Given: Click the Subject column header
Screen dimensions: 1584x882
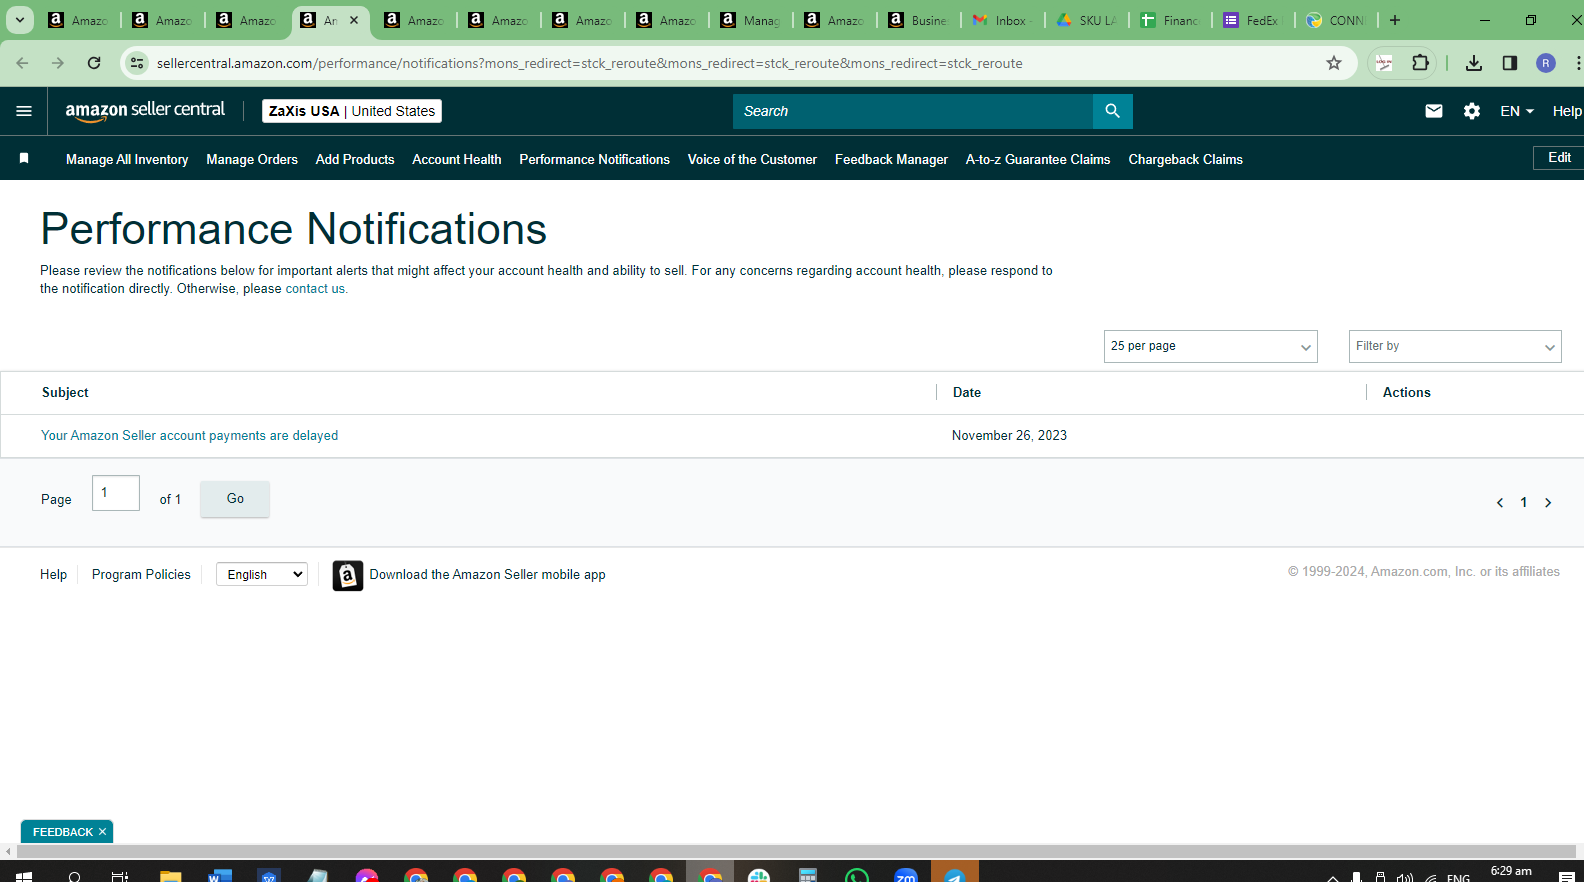Looking at the screenshot, I should [65, 393].
